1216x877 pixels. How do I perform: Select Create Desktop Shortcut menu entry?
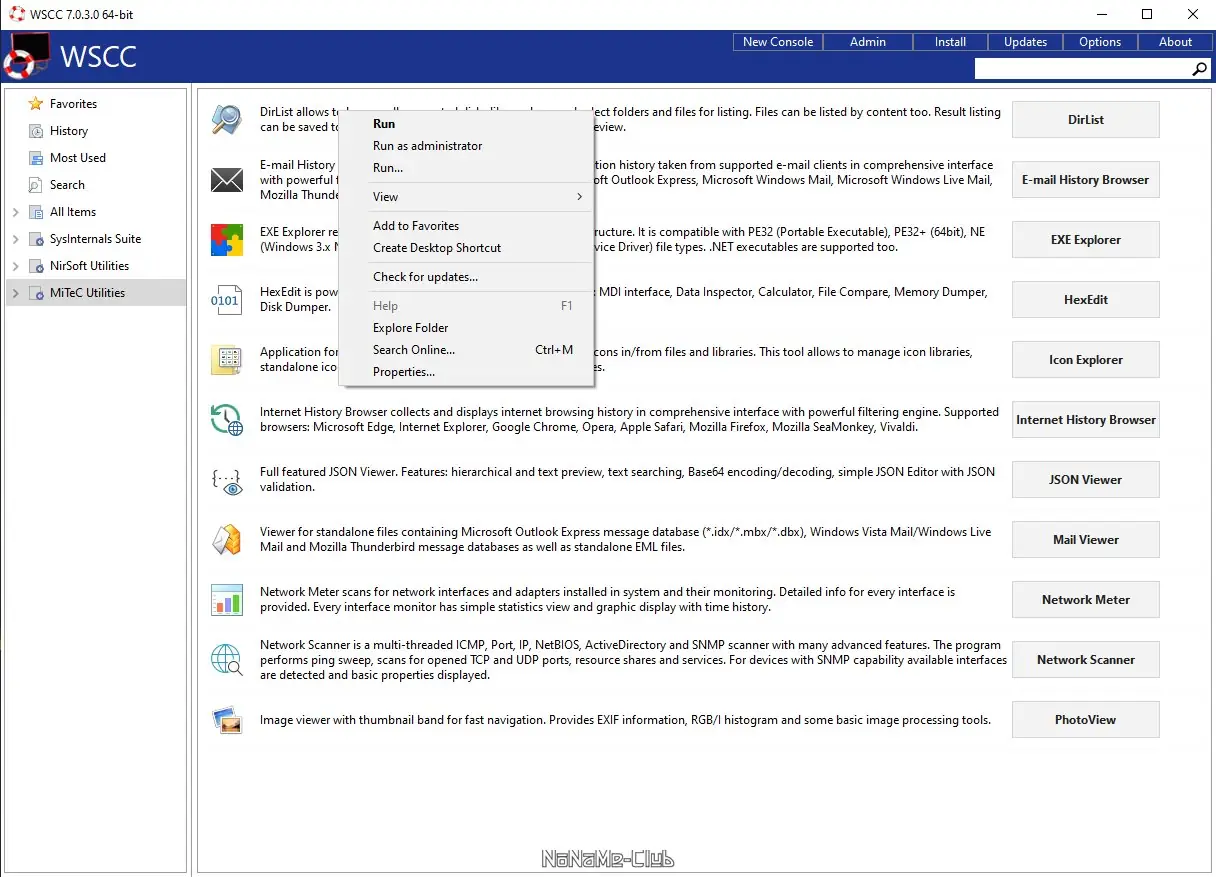click(435, 248)
